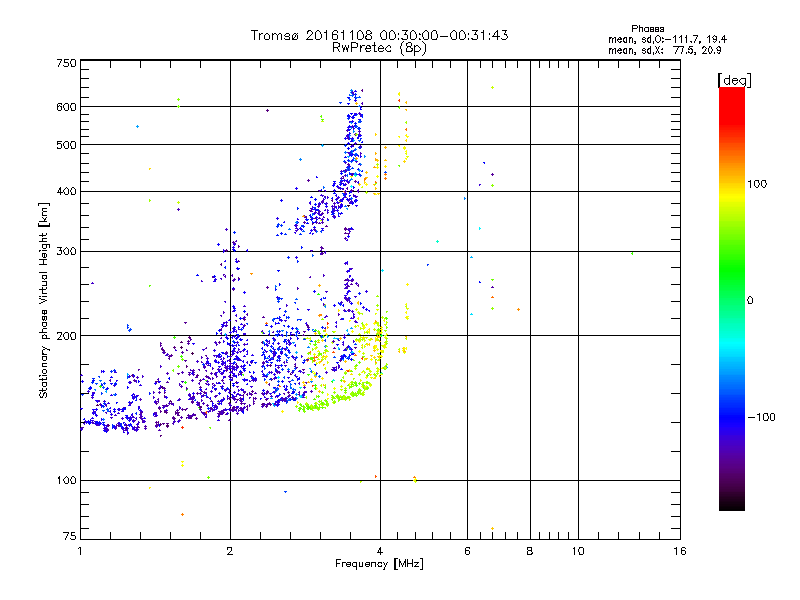Click the y-axis tick label "750"

[66, 63]
